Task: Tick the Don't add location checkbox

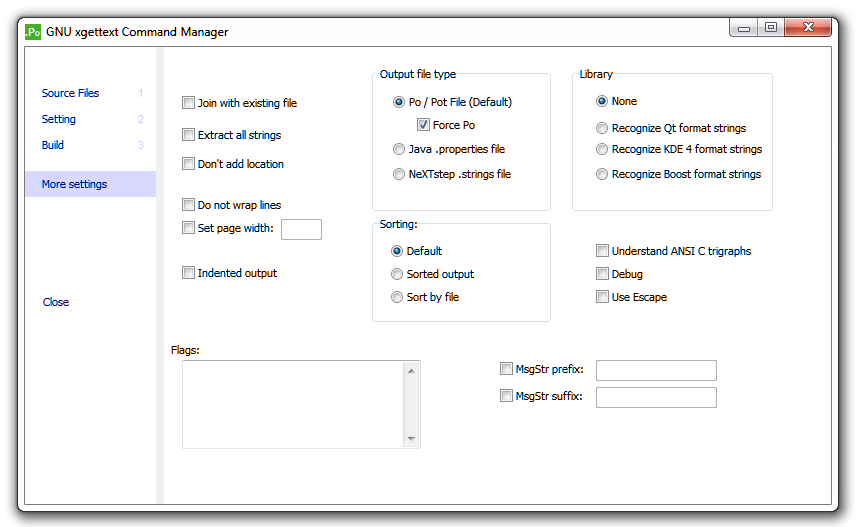Action: click(188, 163)
